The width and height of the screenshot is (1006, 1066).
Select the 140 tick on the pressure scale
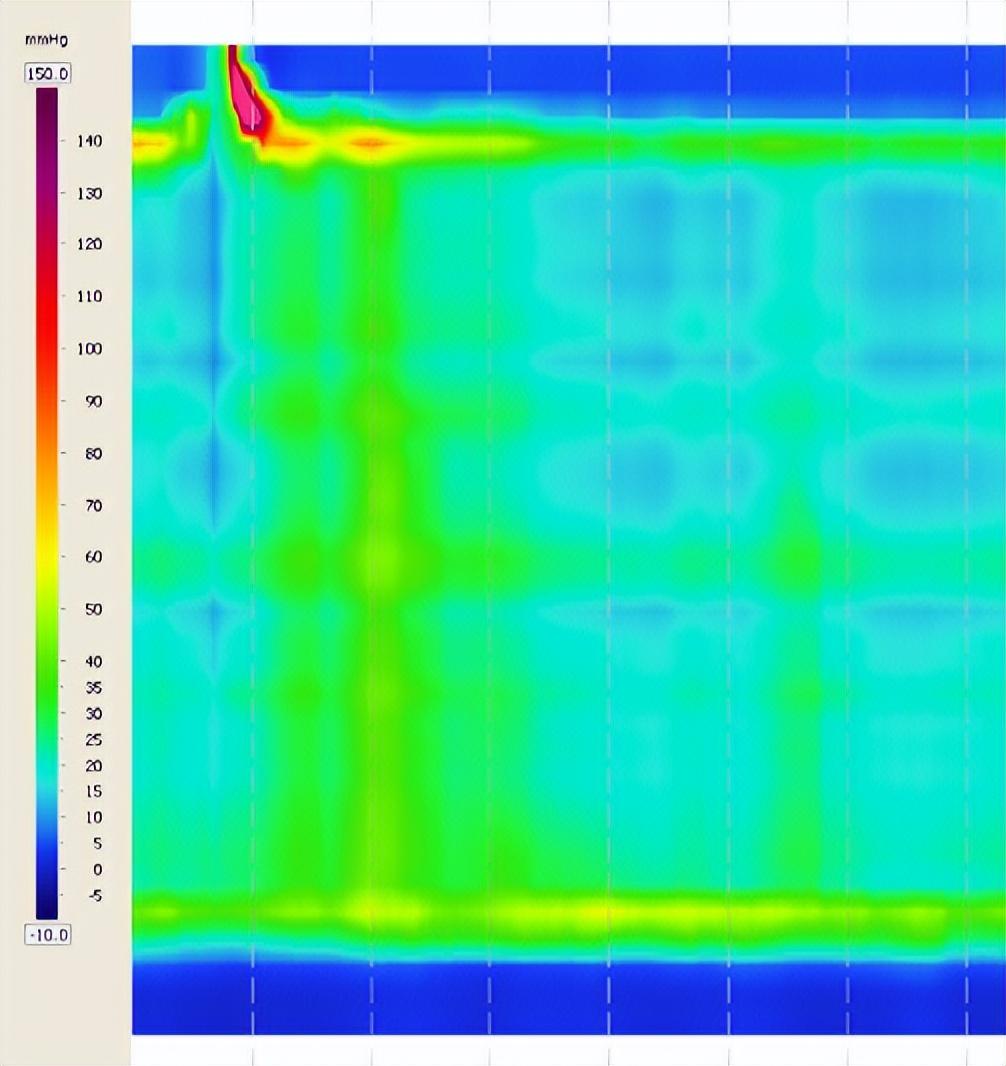point(91,141)
